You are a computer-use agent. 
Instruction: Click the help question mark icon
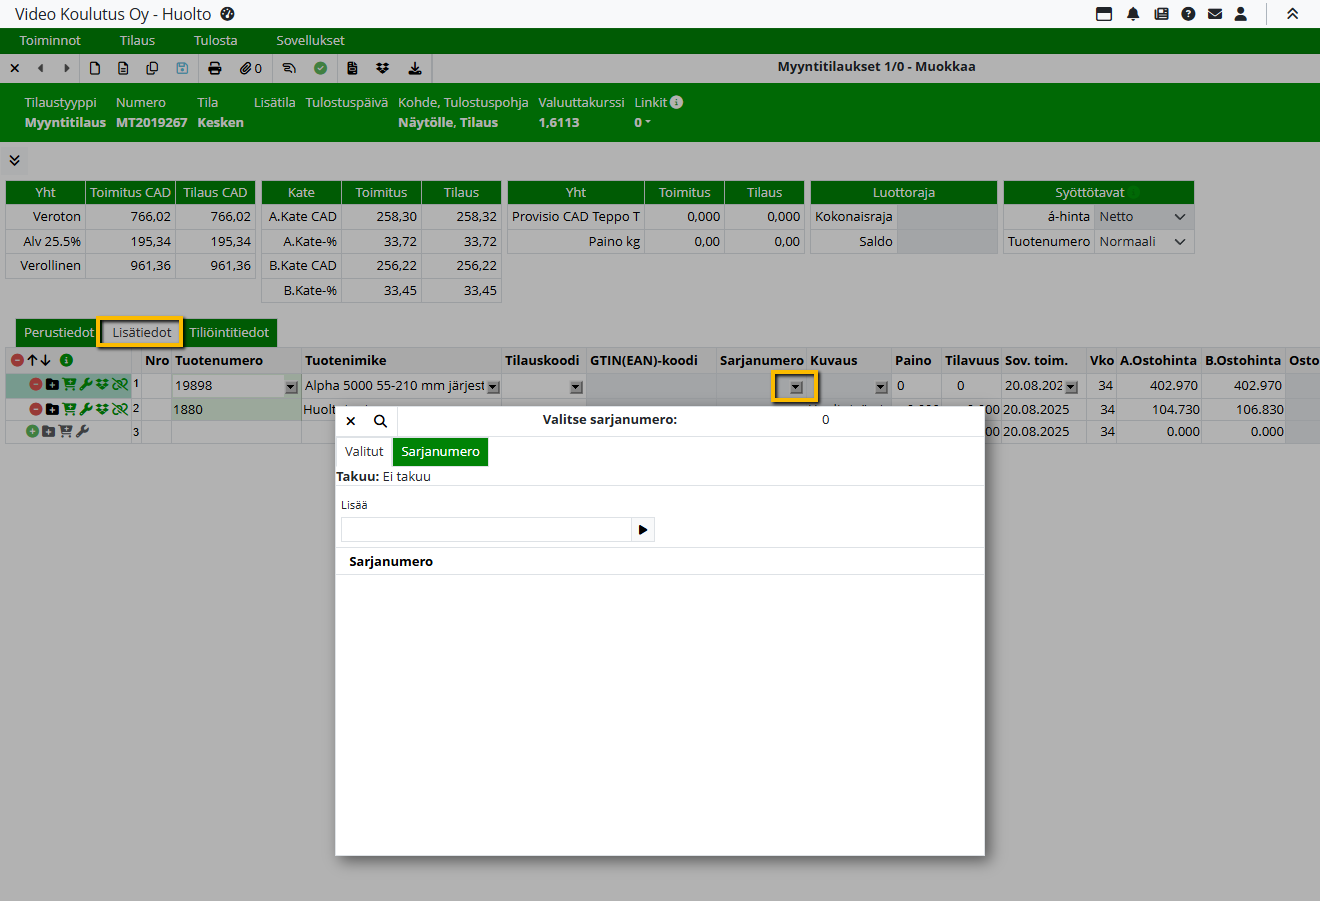(x=1188, y=14)
